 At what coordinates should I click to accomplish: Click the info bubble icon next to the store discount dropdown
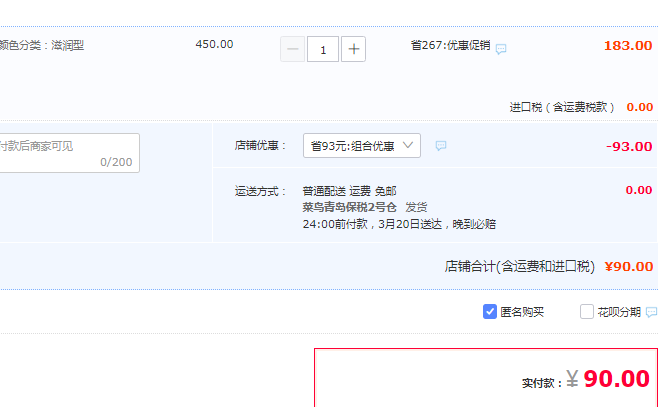[x=441, y=146]
